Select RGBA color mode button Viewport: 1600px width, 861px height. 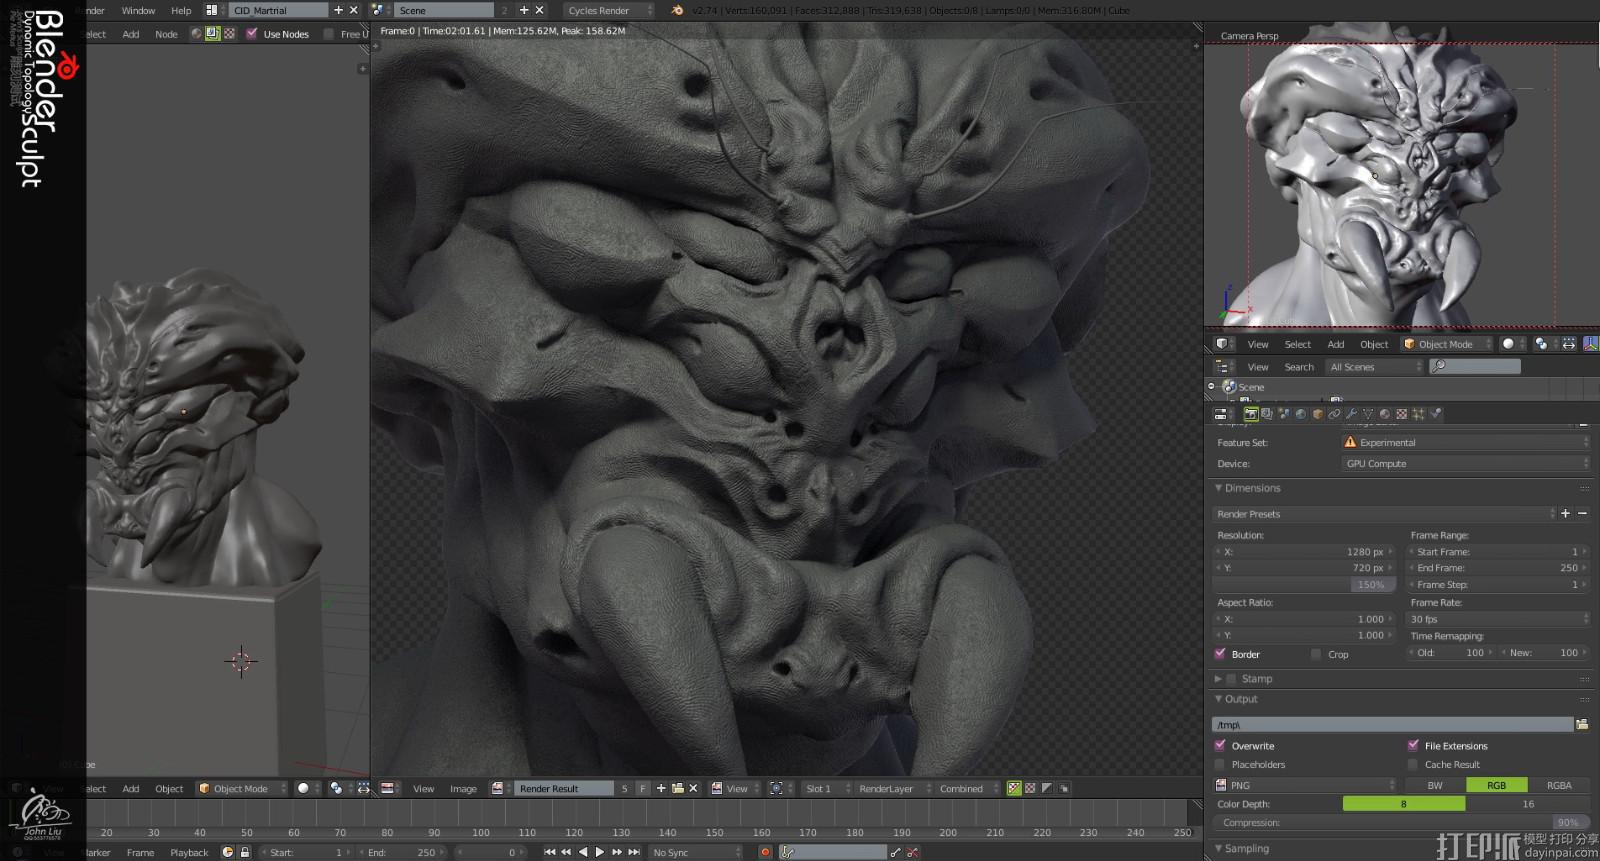click(x=1559, y=786)
